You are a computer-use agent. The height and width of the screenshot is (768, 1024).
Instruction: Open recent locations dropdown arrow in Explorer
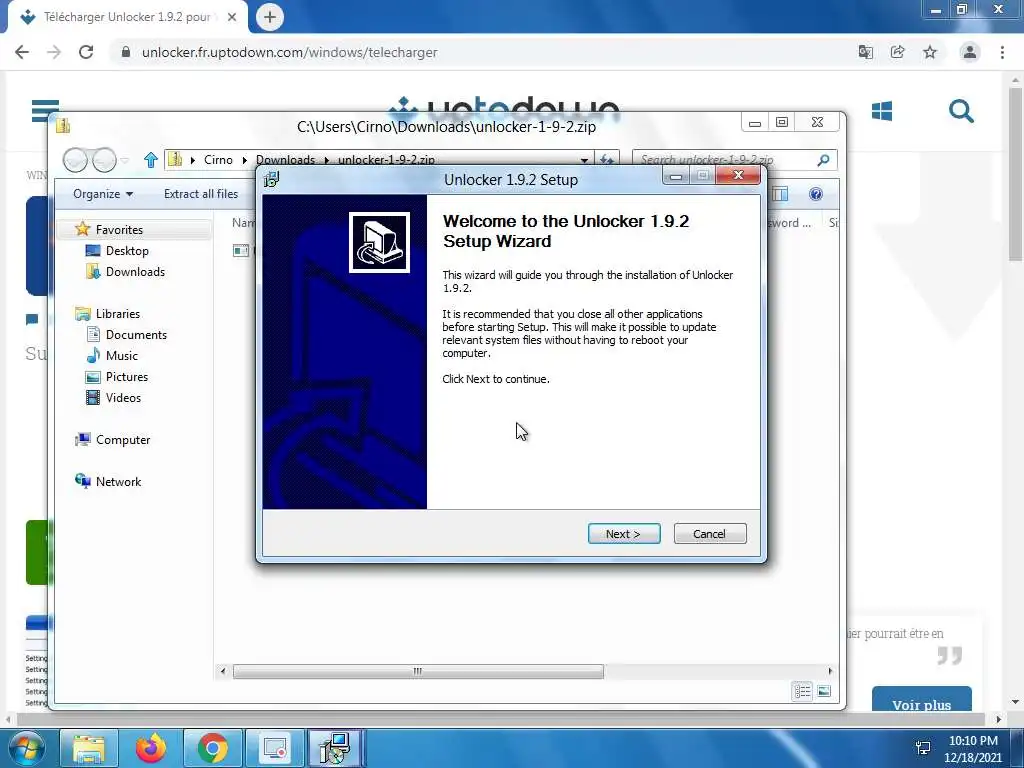125,160
